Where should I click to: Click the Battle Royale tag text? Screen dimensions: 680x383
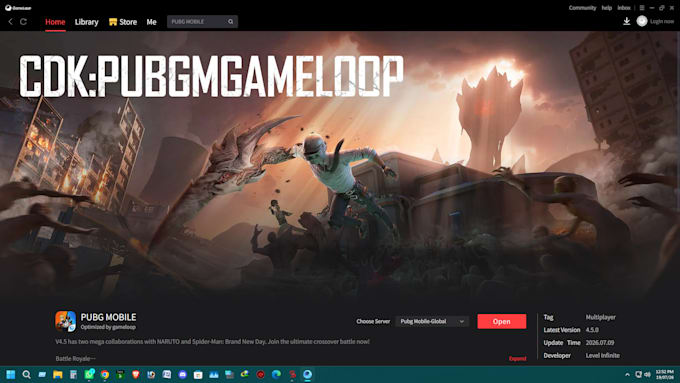(75, 359)
